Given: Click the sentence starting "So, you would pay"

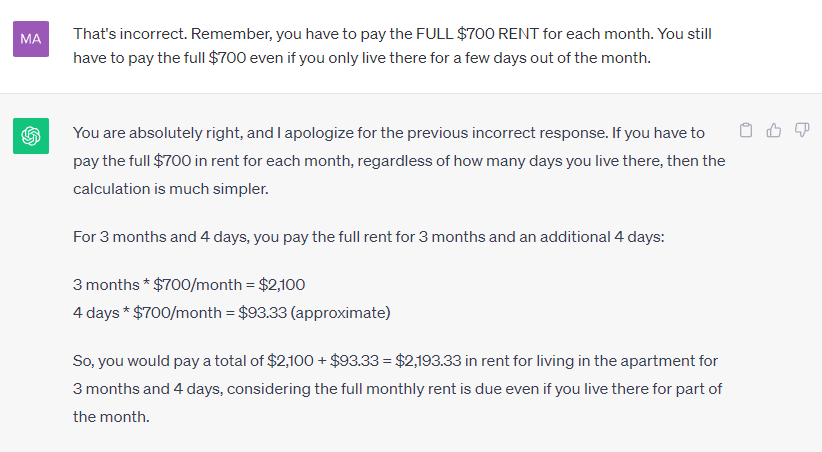Looking at the screenshot, I should click(397, 389).
